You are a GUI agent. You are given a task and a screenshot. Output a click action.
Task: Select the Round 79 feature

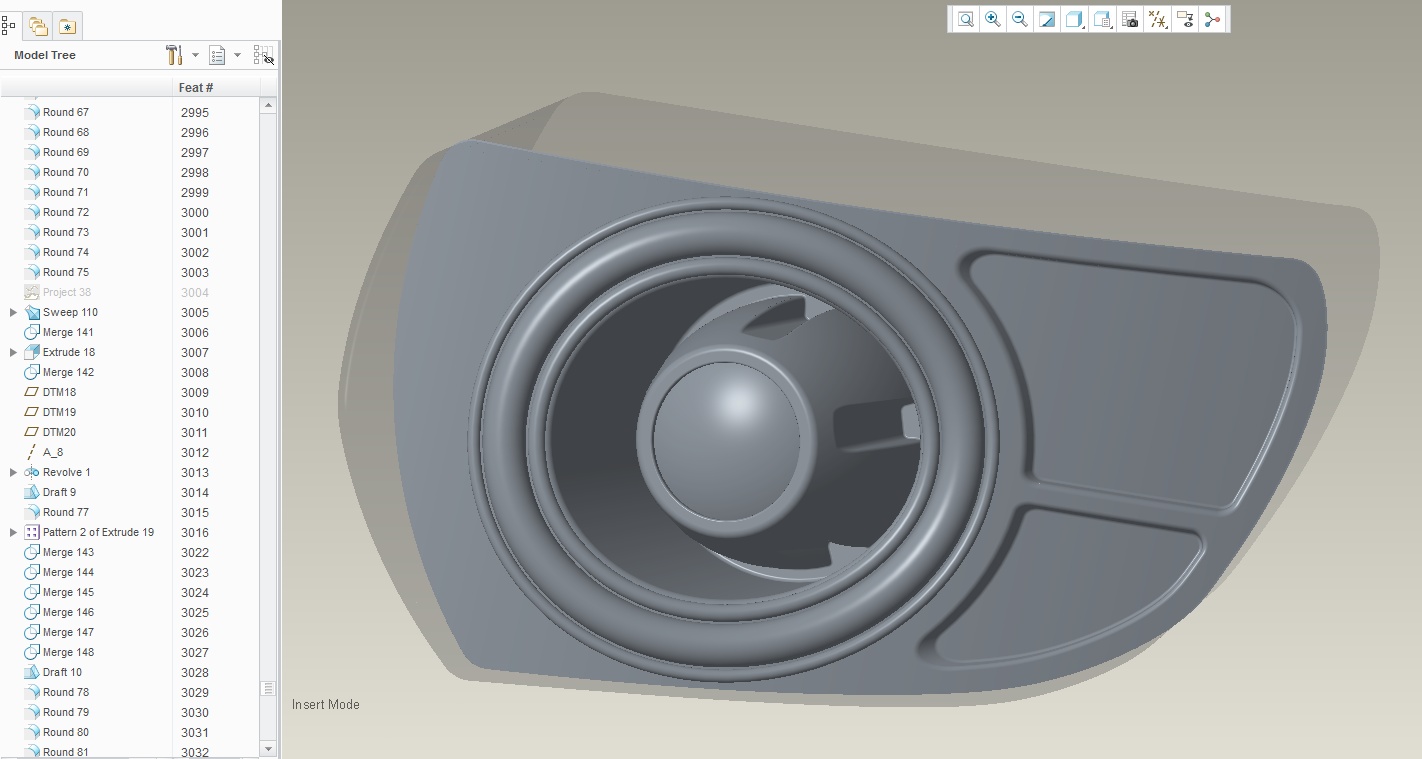pyautogui.click(x=65, y=712)
